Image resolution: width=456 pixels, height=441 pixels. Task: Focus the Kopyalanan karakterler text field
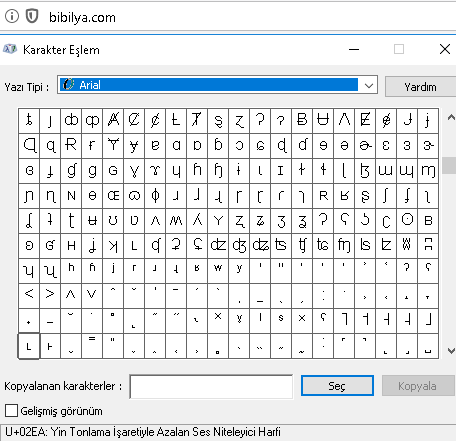click(x=211, y=386)
